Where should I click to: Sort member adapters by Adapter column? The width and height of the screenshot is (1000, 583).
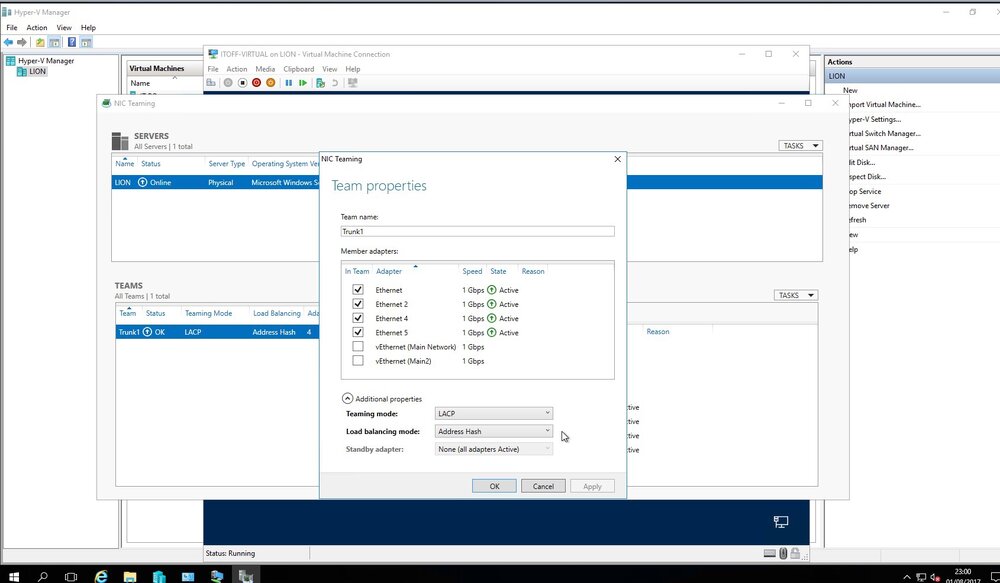tap(388, 271)
